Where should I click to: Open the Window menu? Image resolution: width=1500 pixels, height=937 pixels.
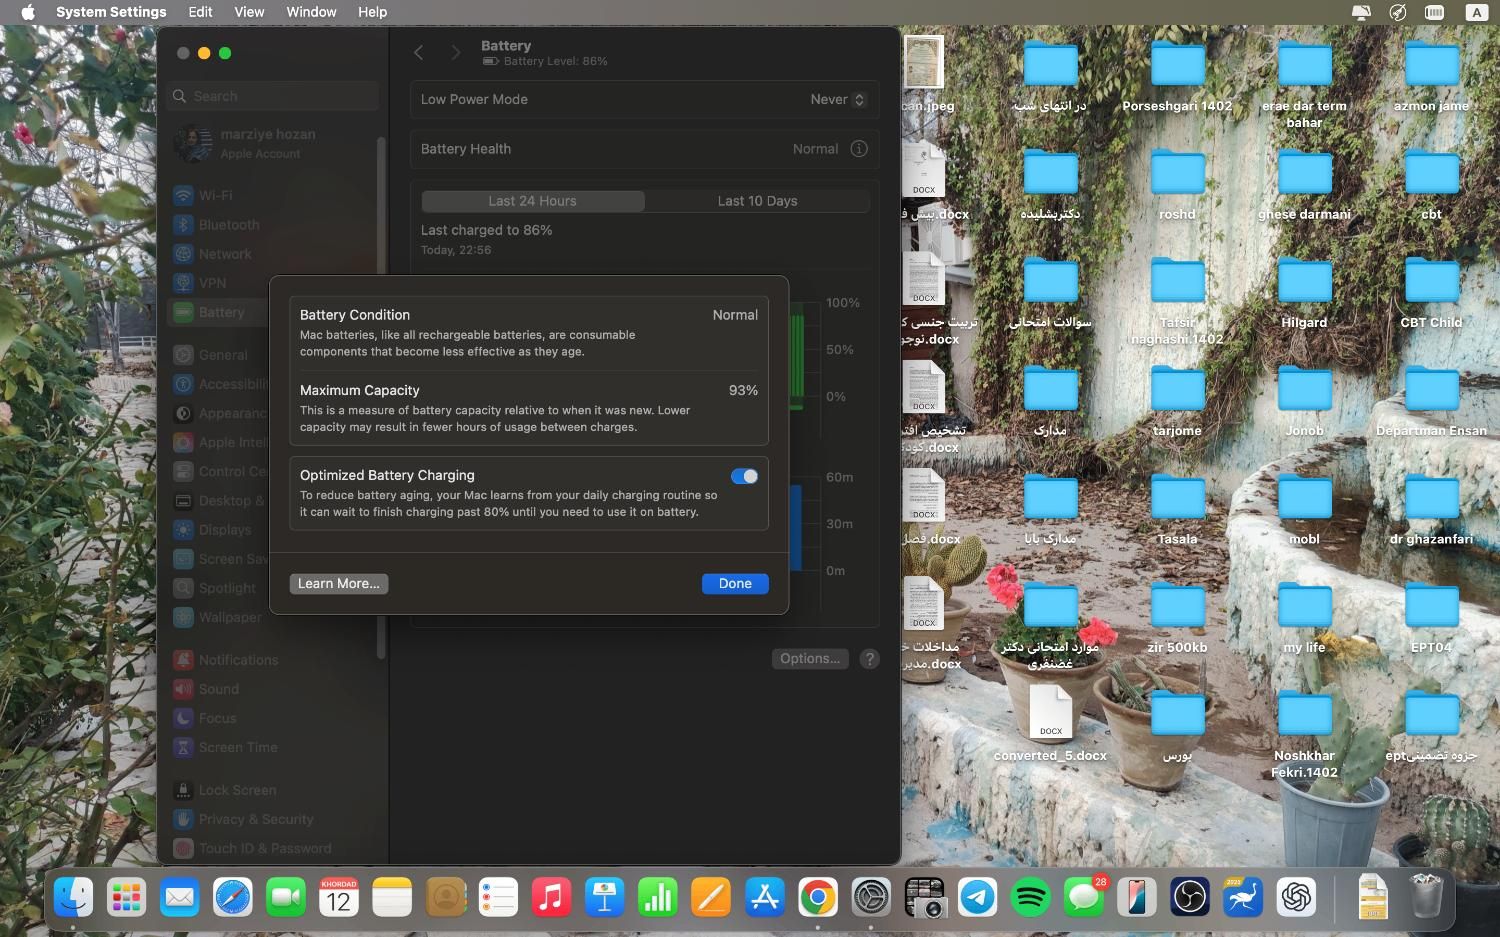[311, 12]
